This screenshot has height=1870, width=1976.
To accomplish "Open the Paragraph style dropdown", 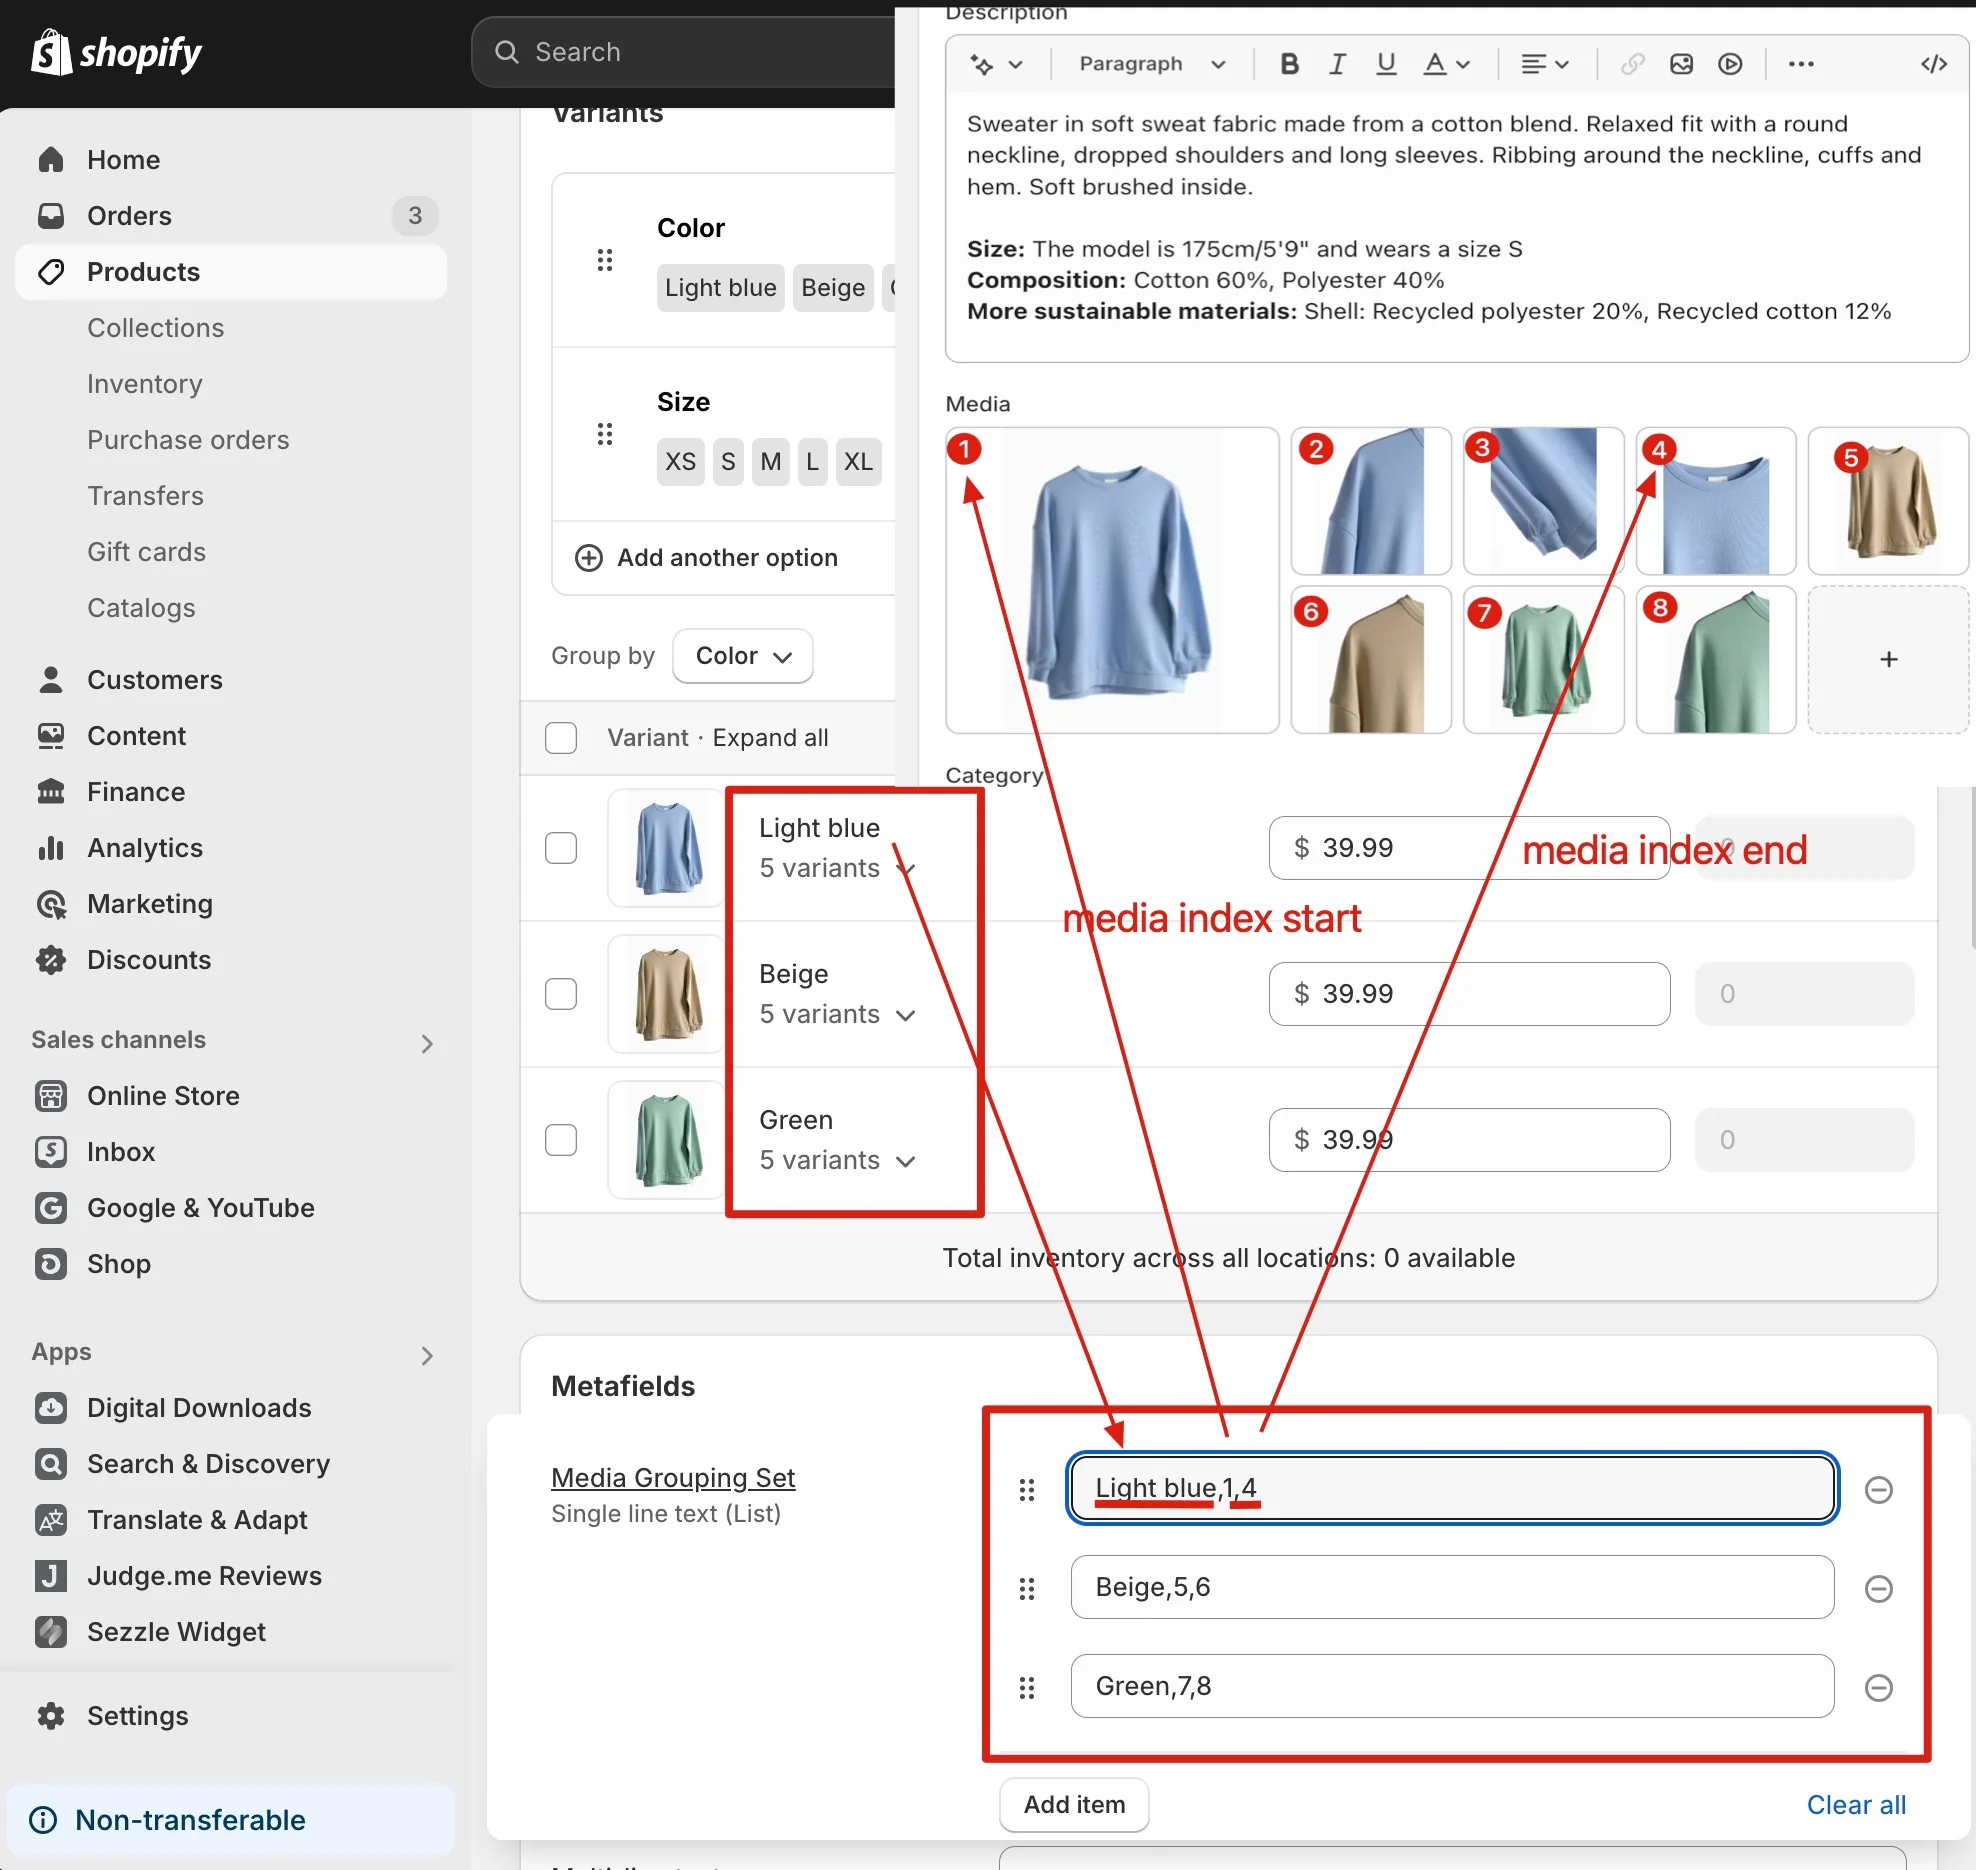I will point(1152,64).
